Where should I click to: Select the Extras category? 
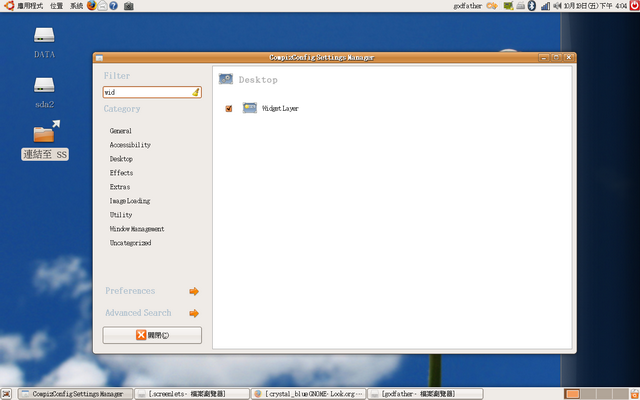tap(120, 187)
